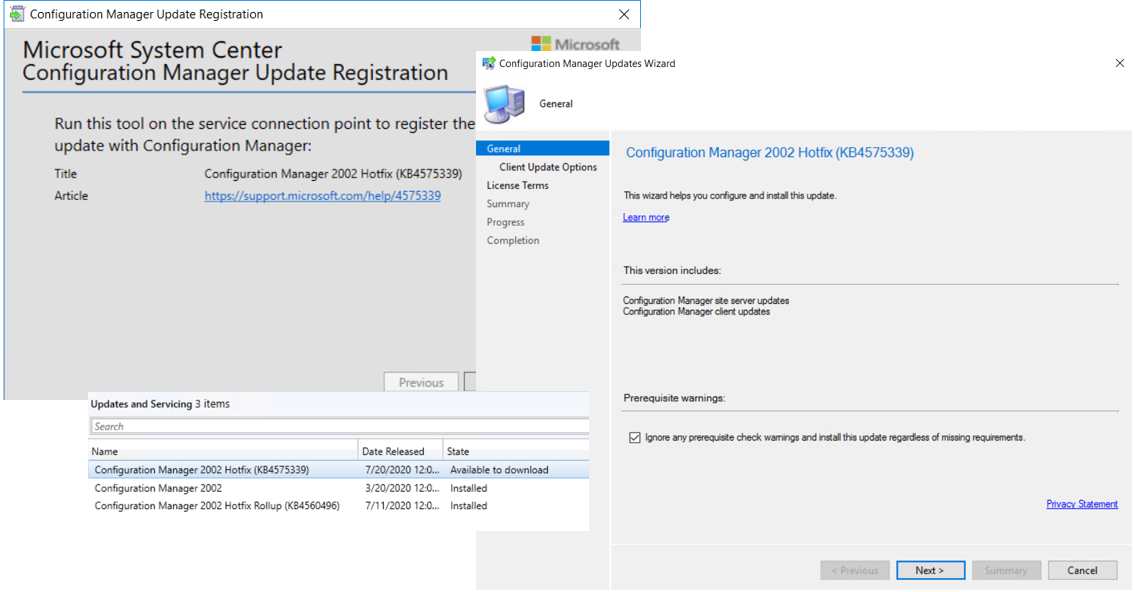The image size is (1135, 592).
Task: Select the License Terms wizard step
Action: 518,185
